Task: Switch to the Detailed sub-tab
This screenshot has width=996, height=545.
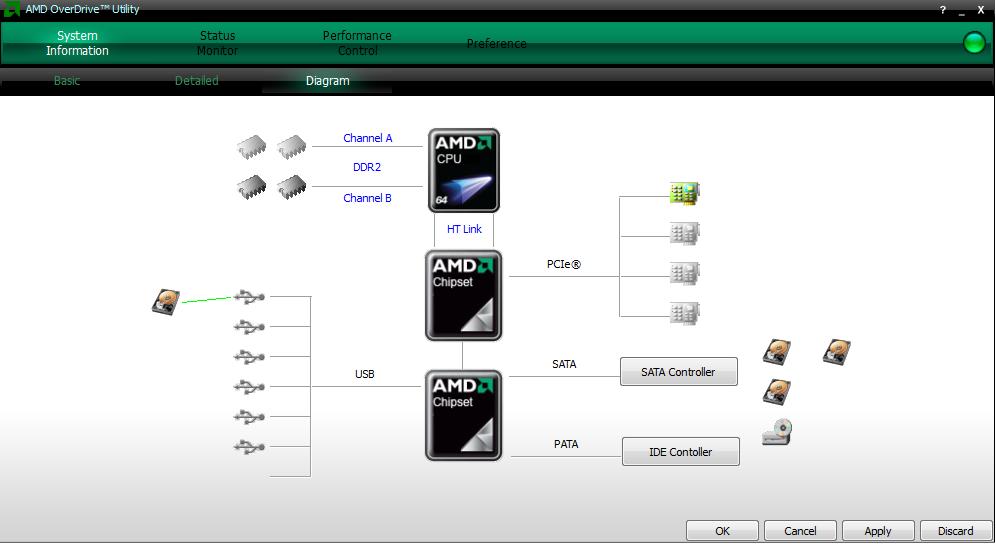Action: [196, 81]
